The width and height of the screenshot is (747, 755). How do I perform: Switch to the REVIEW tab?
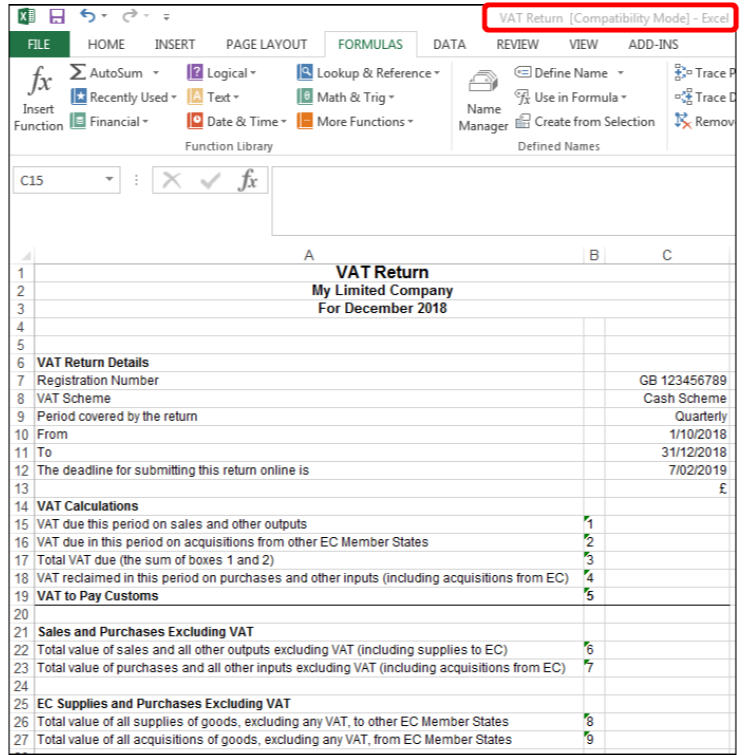(517, 44)
